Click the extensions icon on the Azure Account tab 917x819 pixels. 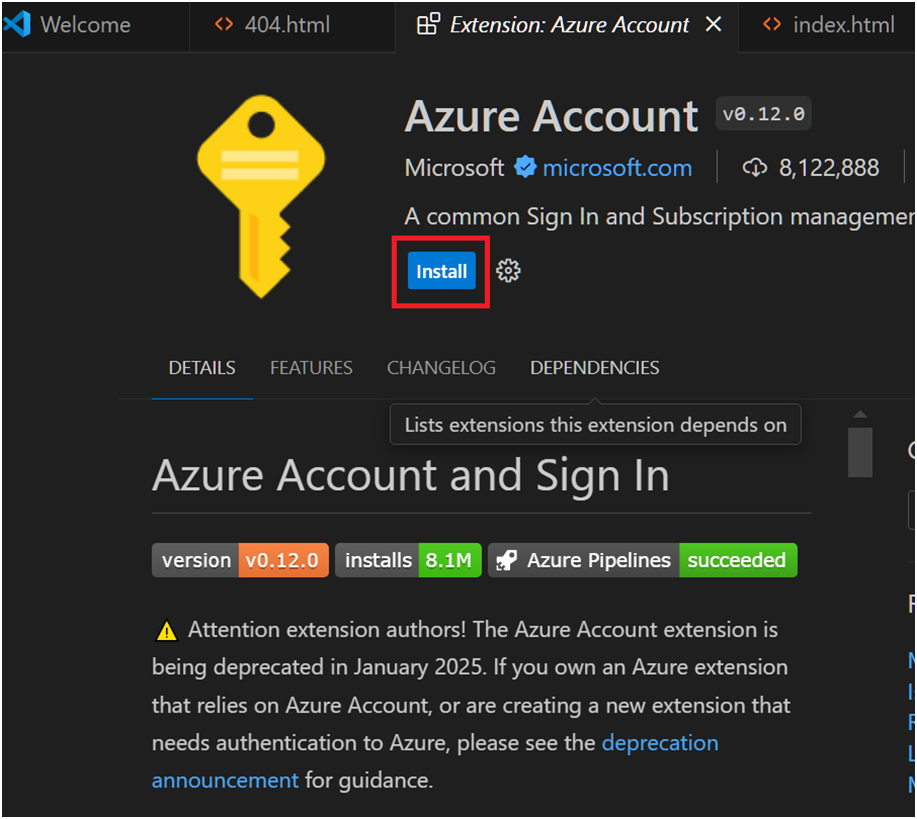click(428, 25)
